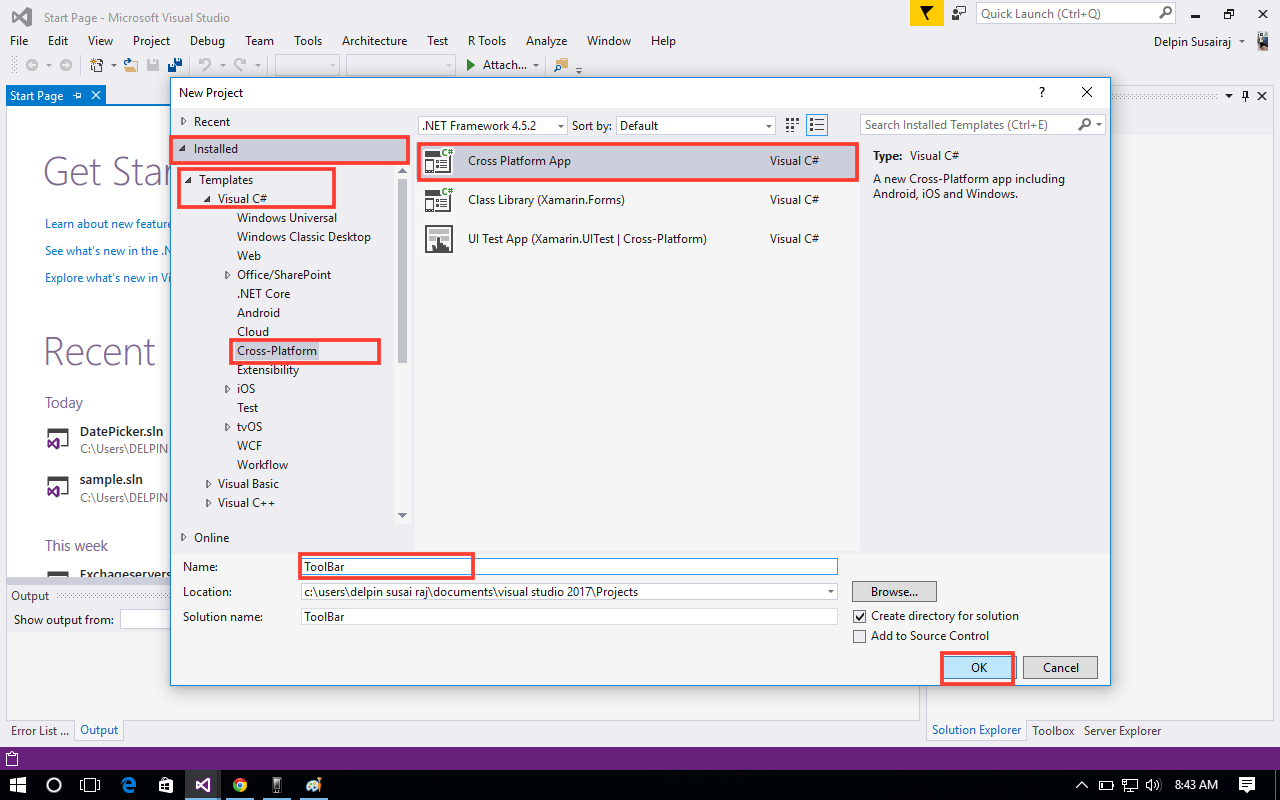The height and width of the screenshot is (800, 1280).
Task: Open the sample.sln recent project link
Action: 111,479
